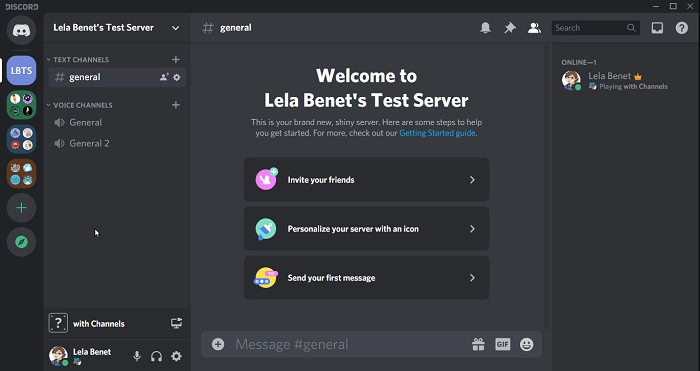Open the help icon

point(682,28)
